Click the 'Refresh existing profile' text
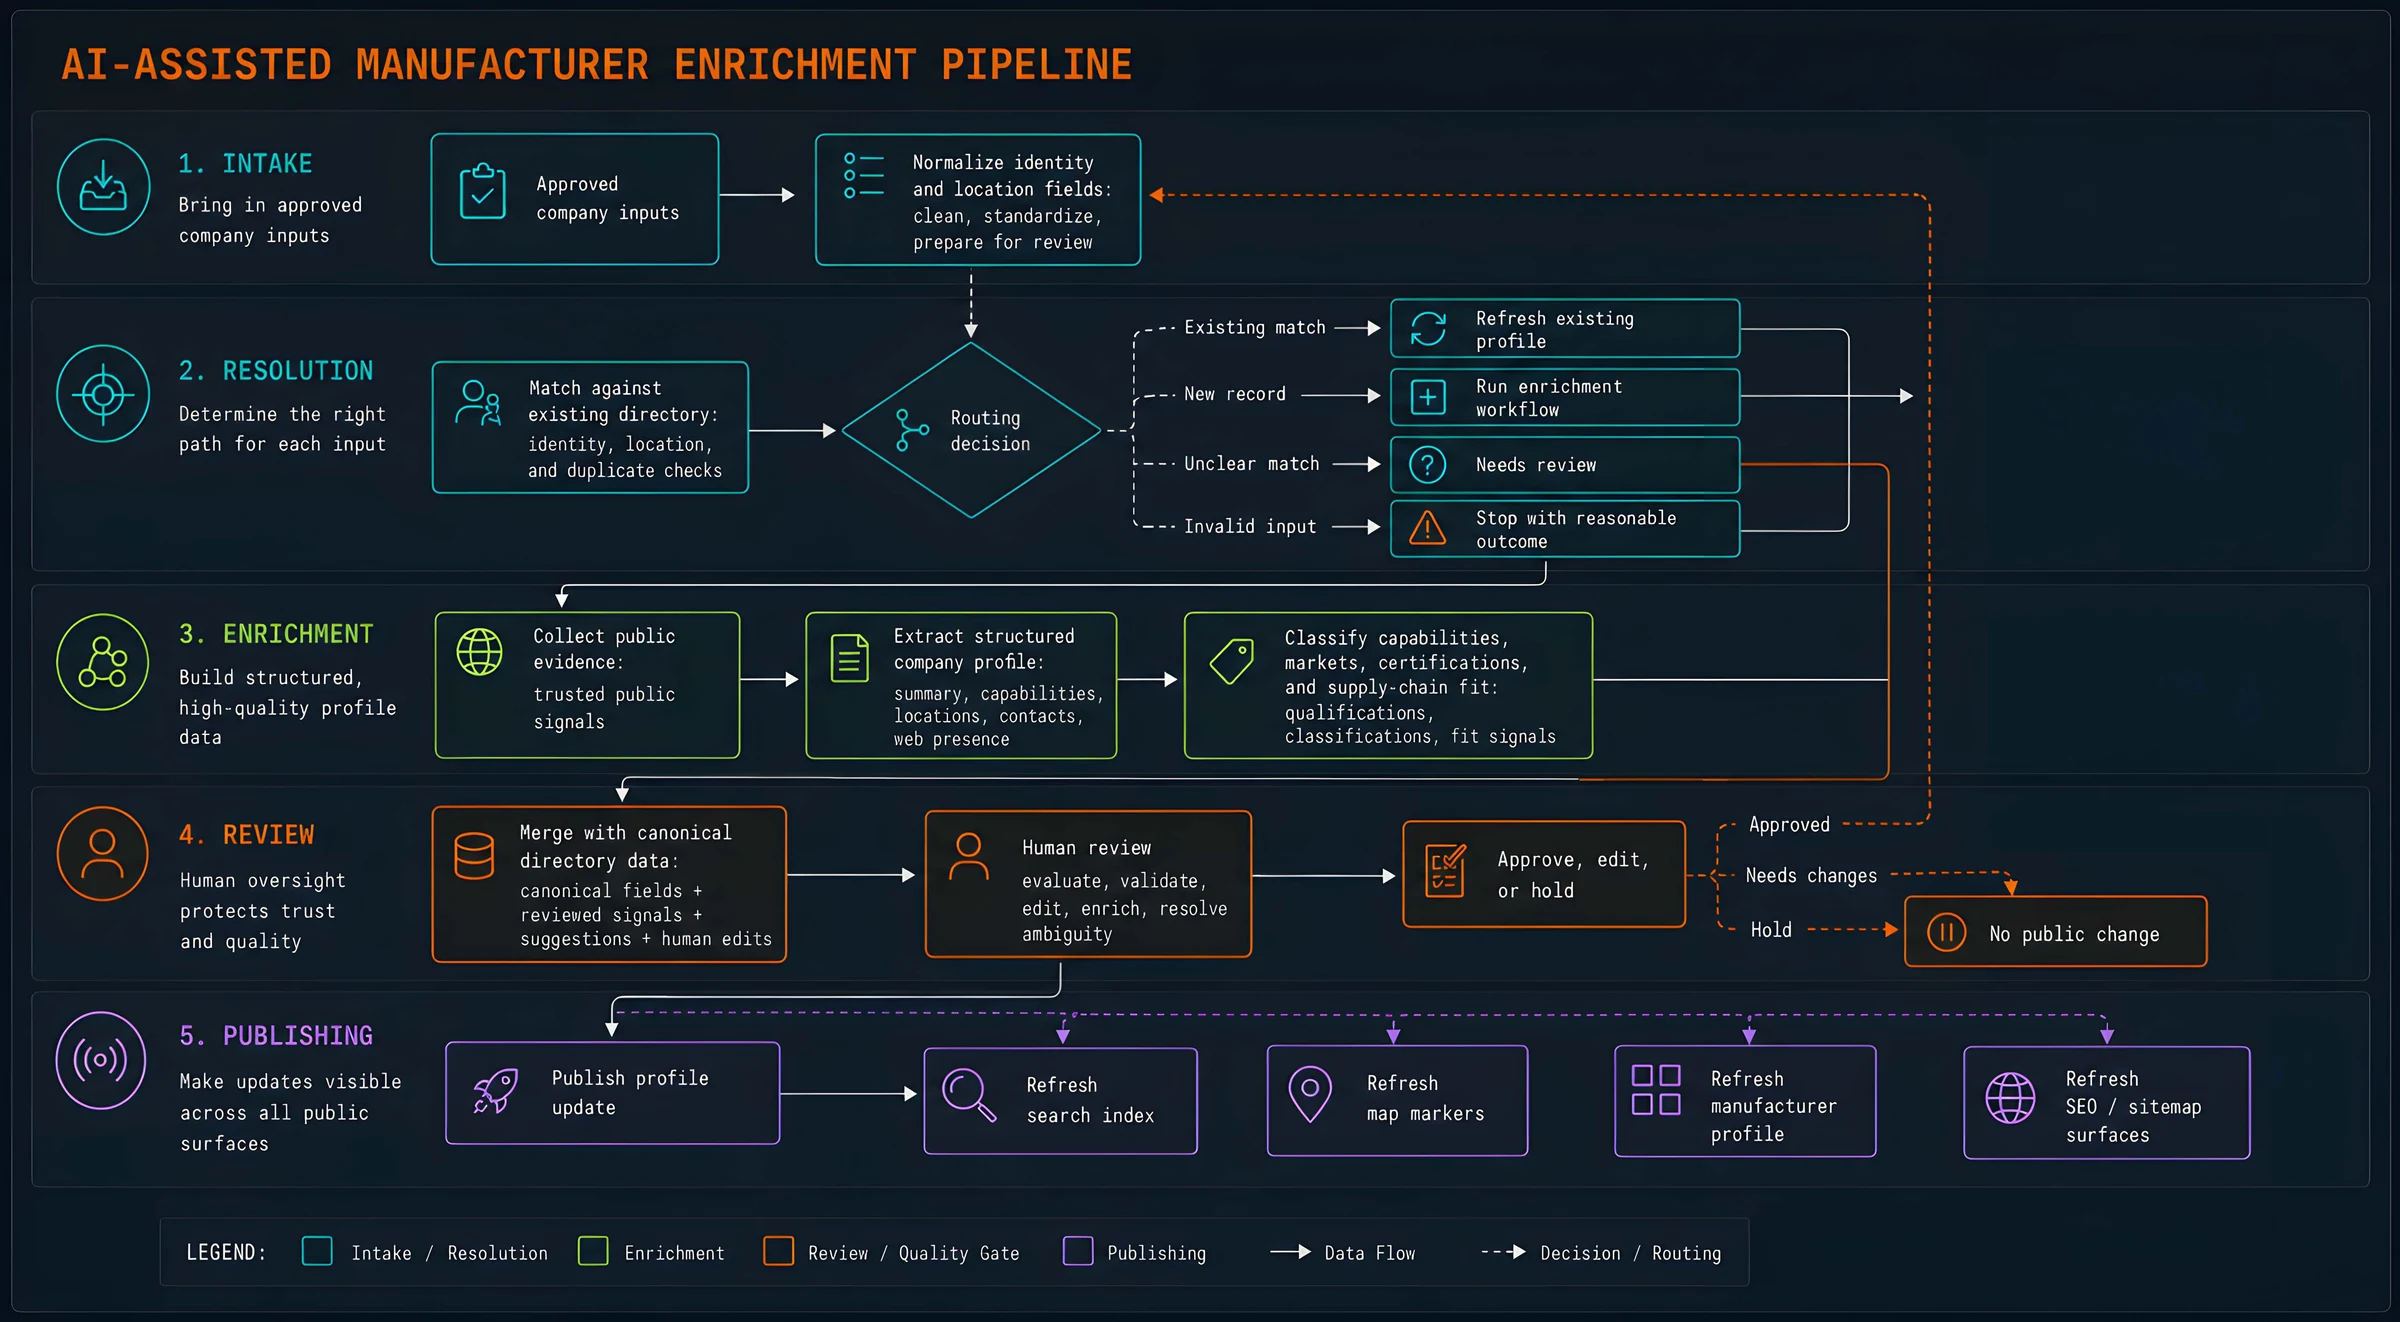 [1555, 330]
